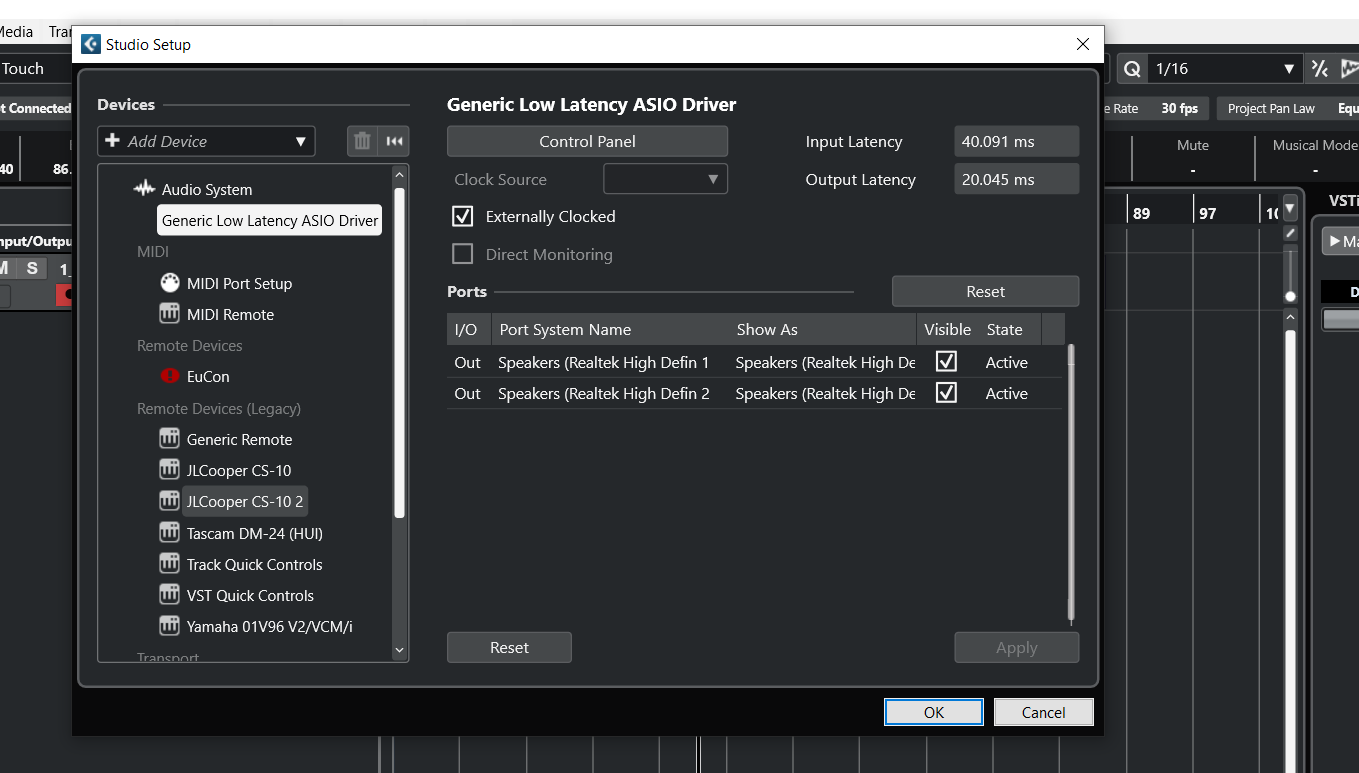The image size is (1359, 773).
Task: Click the 30 fps frame rate value
Action: 1179,108
